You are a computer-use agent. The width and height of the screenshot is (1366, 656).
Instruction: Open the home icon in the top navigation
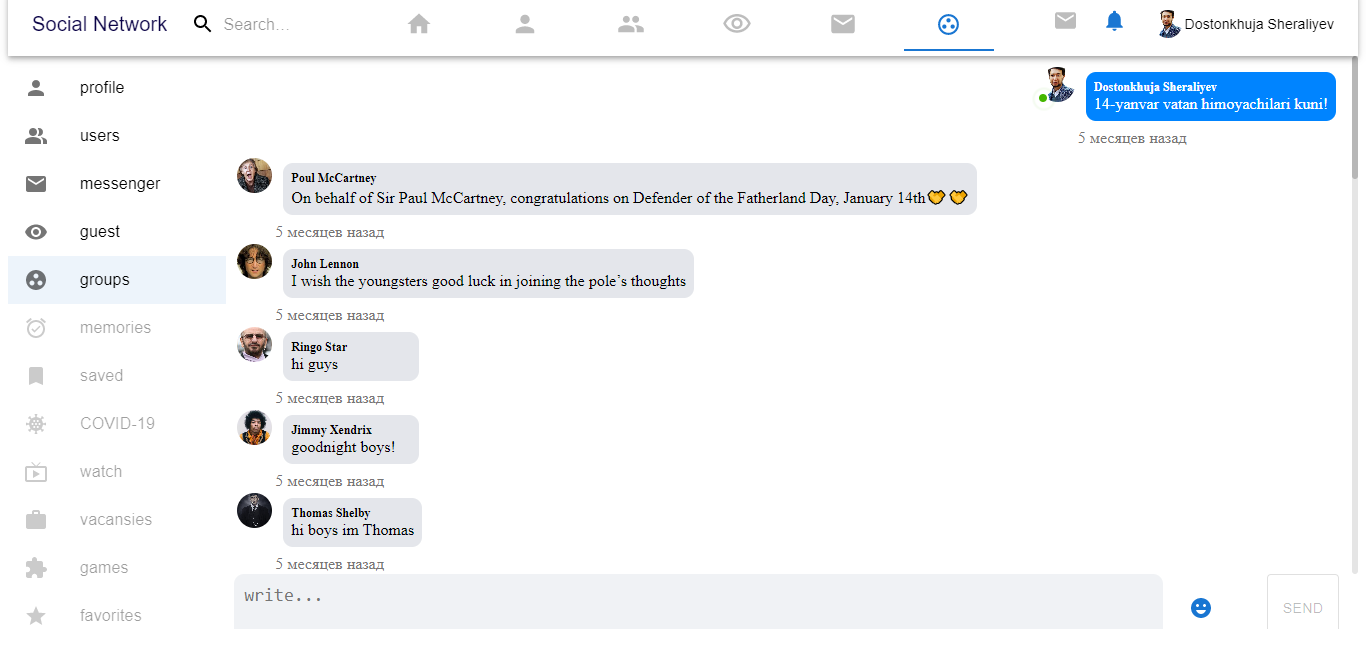[419, 24]
